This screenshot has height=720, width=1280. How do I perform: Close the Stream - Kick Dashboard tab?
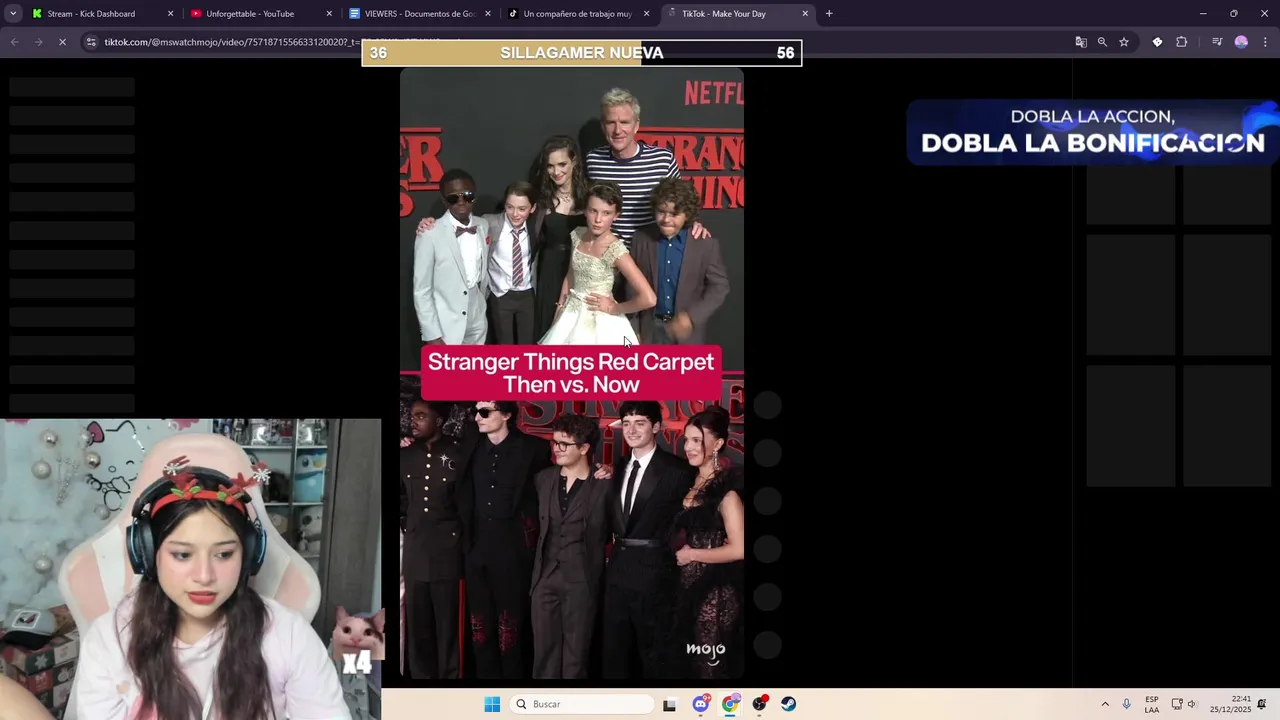point(170,14)
